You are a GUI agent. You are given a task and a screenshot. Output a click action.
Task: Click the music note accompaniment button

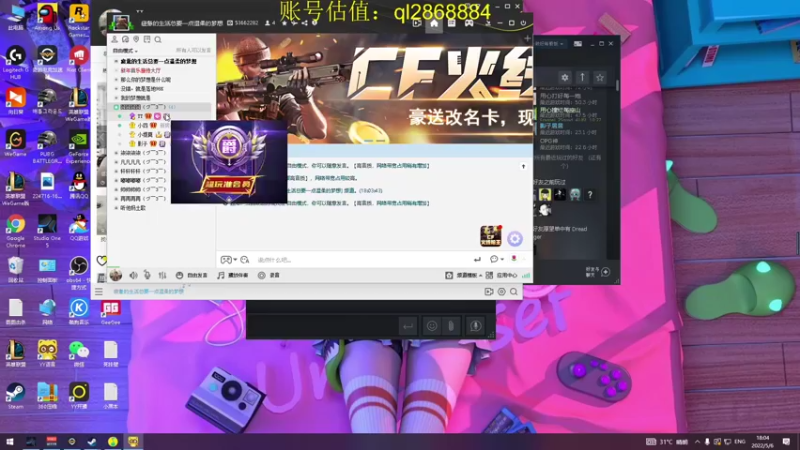[x=233, y=275]
